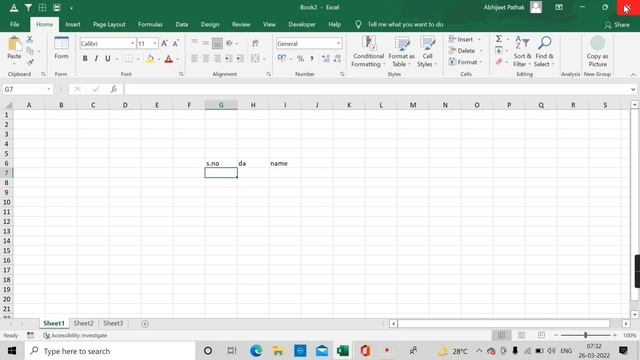Click Accessibility: Investigate in status bar
This screenshot has height=360, width=640.
75,336
